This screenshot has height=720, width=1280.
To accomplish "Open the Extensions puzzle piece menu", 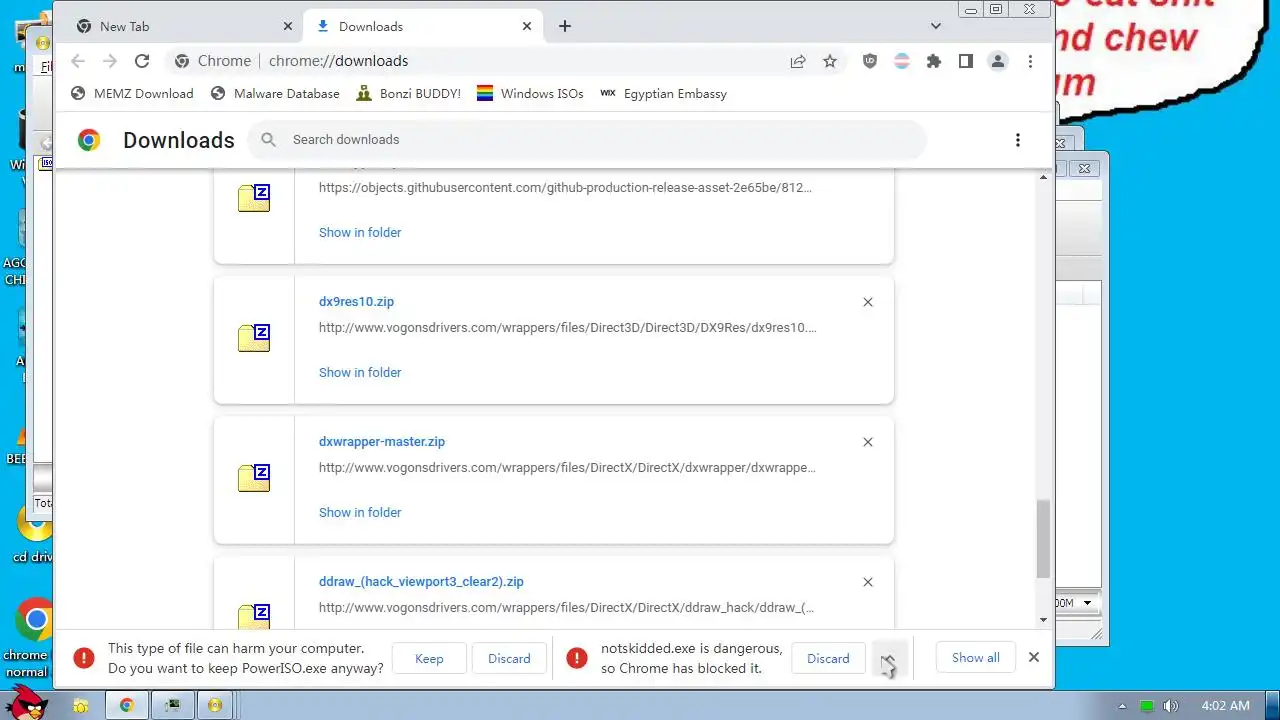I will tap(934, 61).
